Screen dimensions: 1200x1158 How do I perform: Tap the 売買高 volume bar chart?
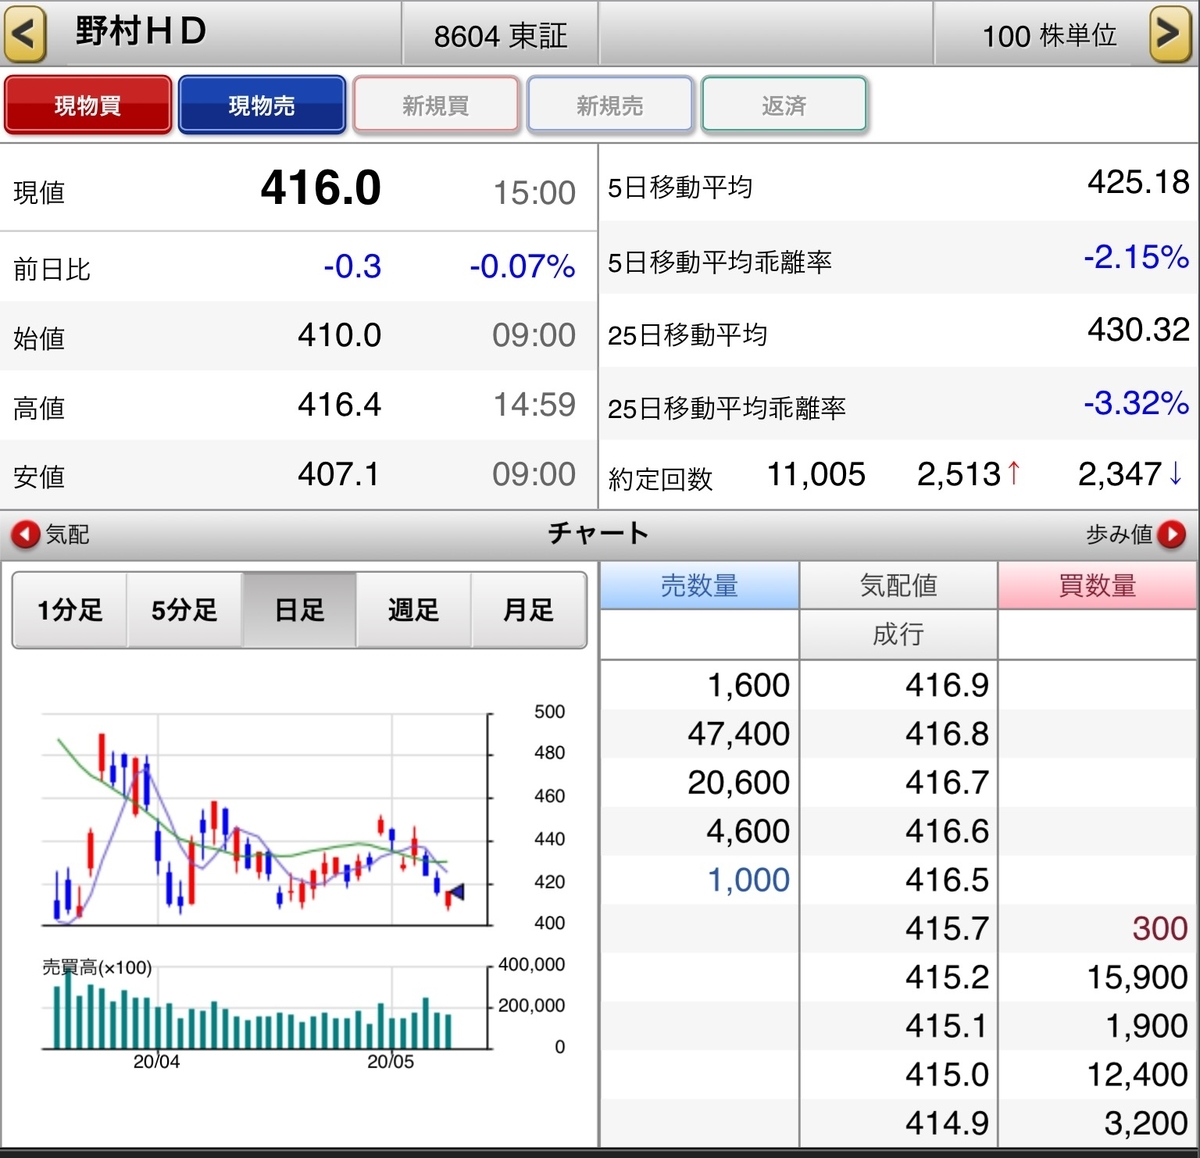click(x=267, y=1008)
